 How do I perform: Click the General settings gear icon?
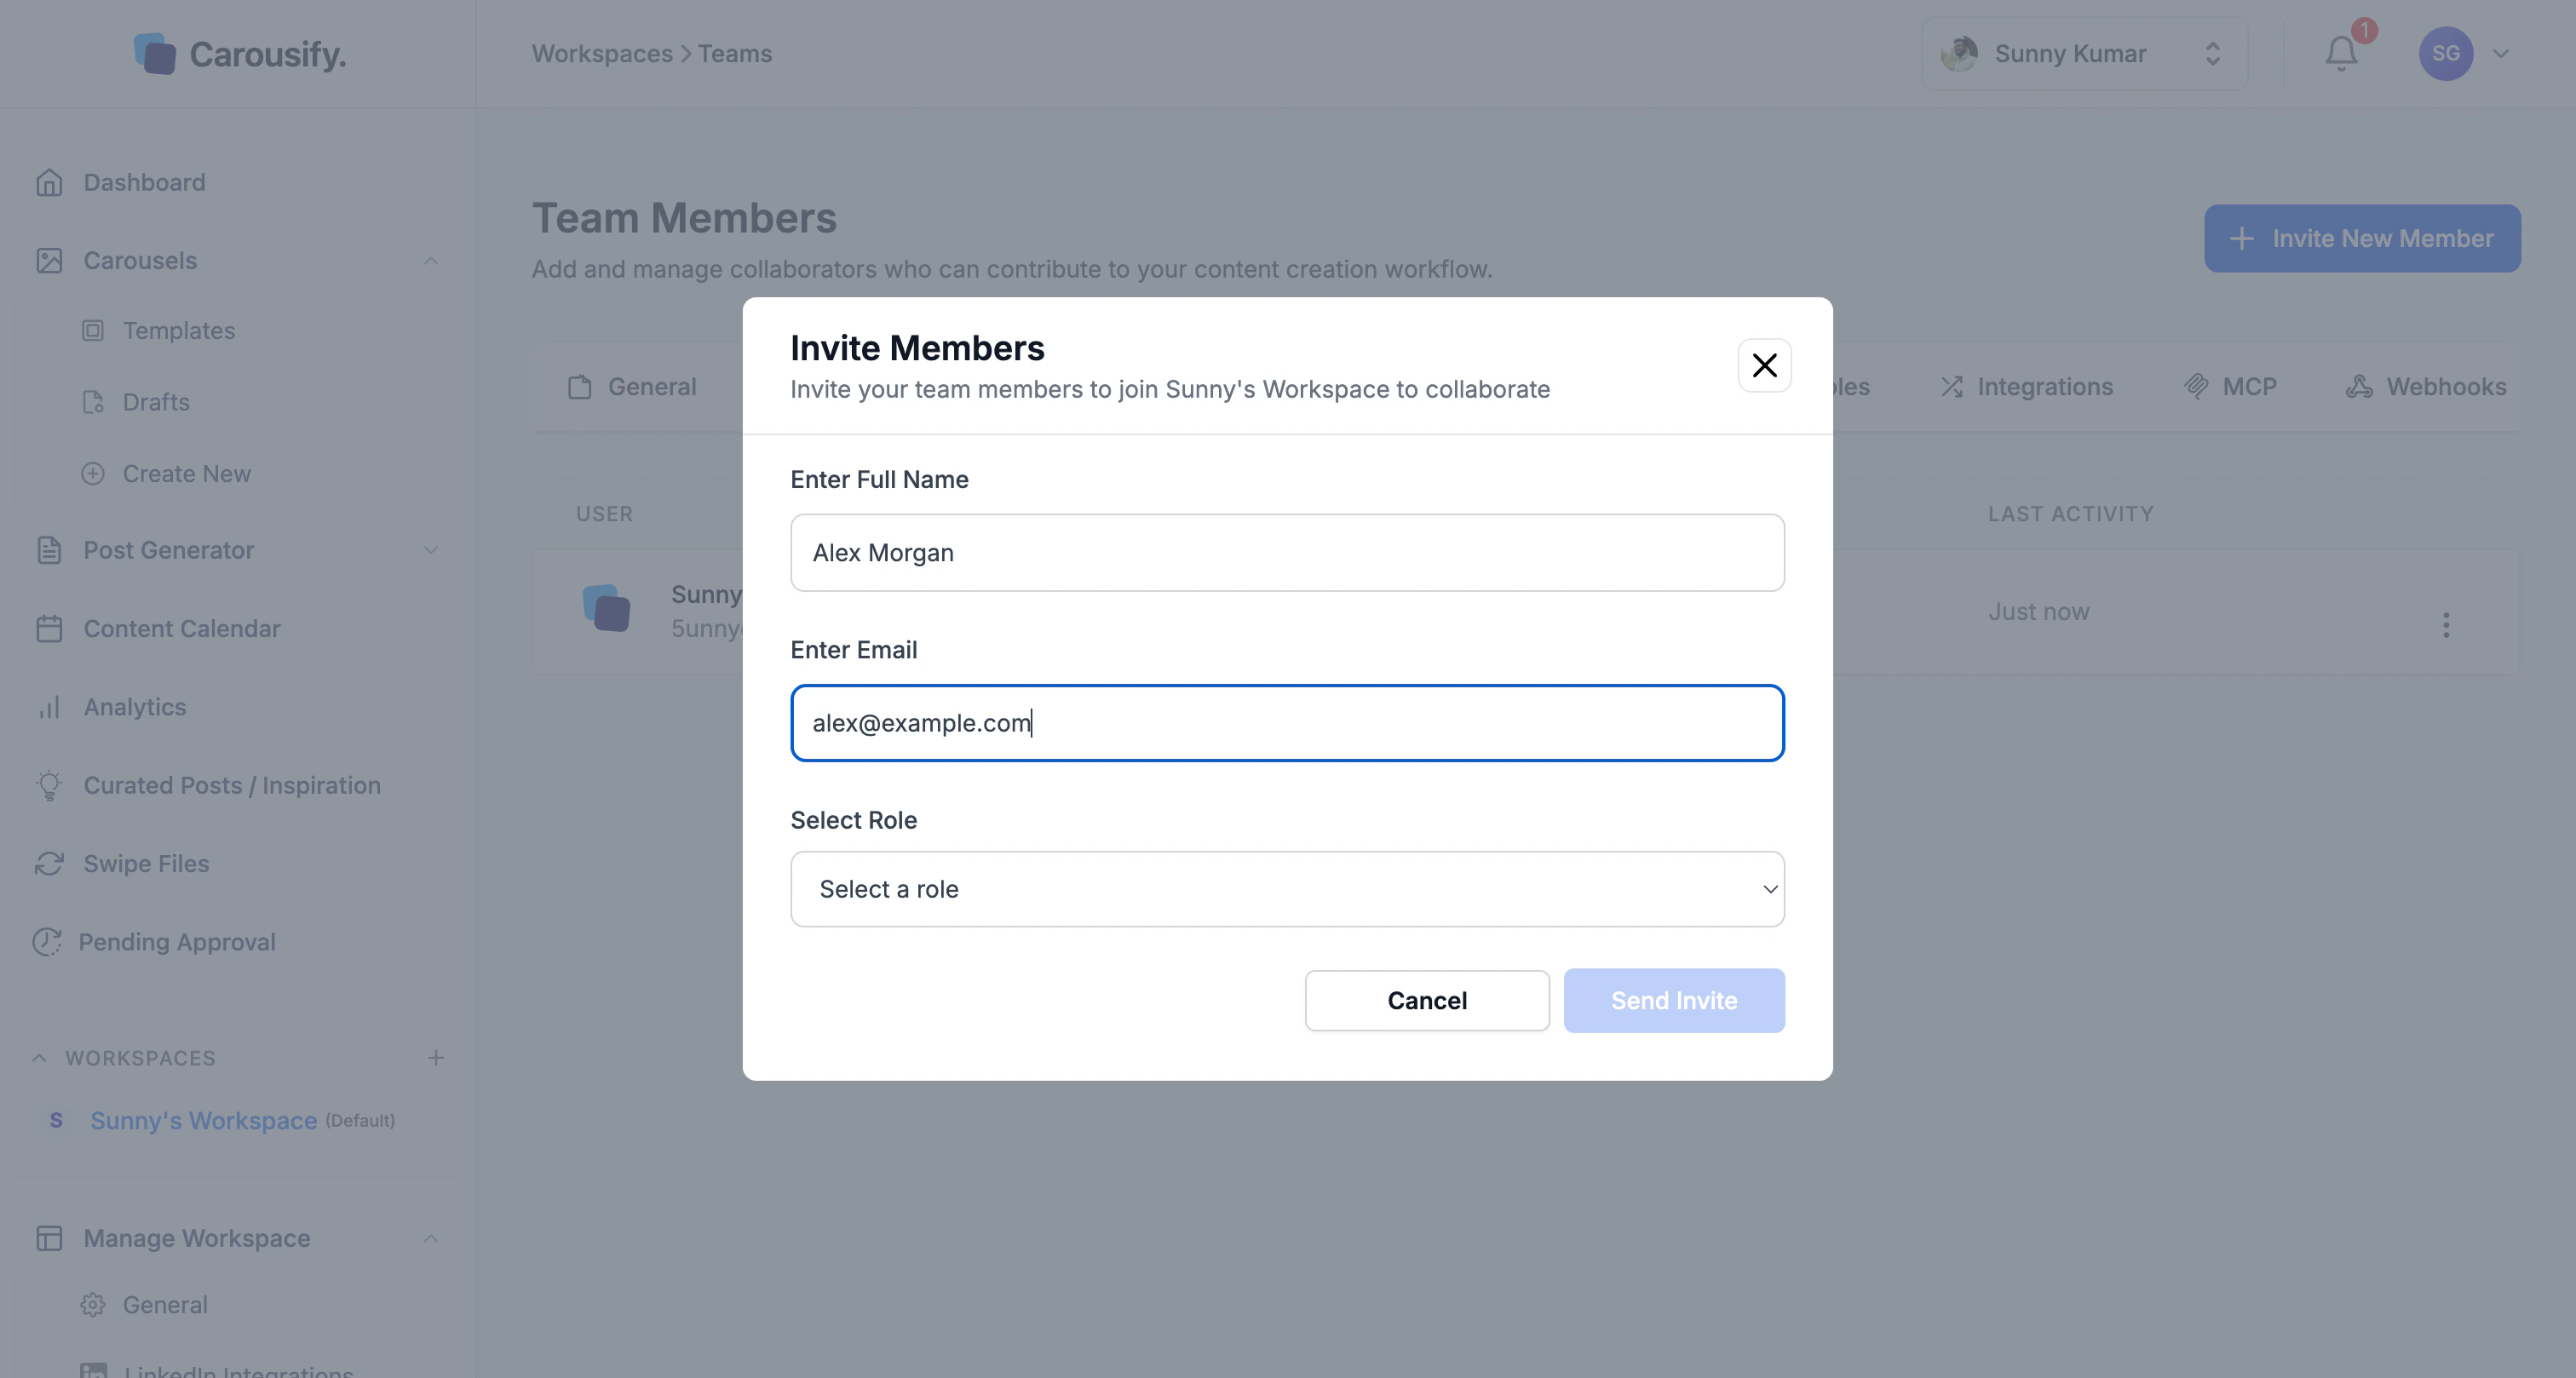93,1305
